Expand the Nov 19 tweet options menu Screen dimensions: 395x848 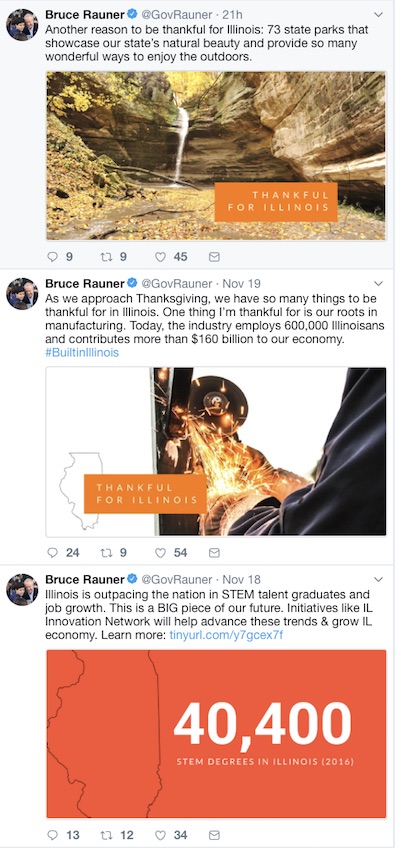tap(378, 284)
